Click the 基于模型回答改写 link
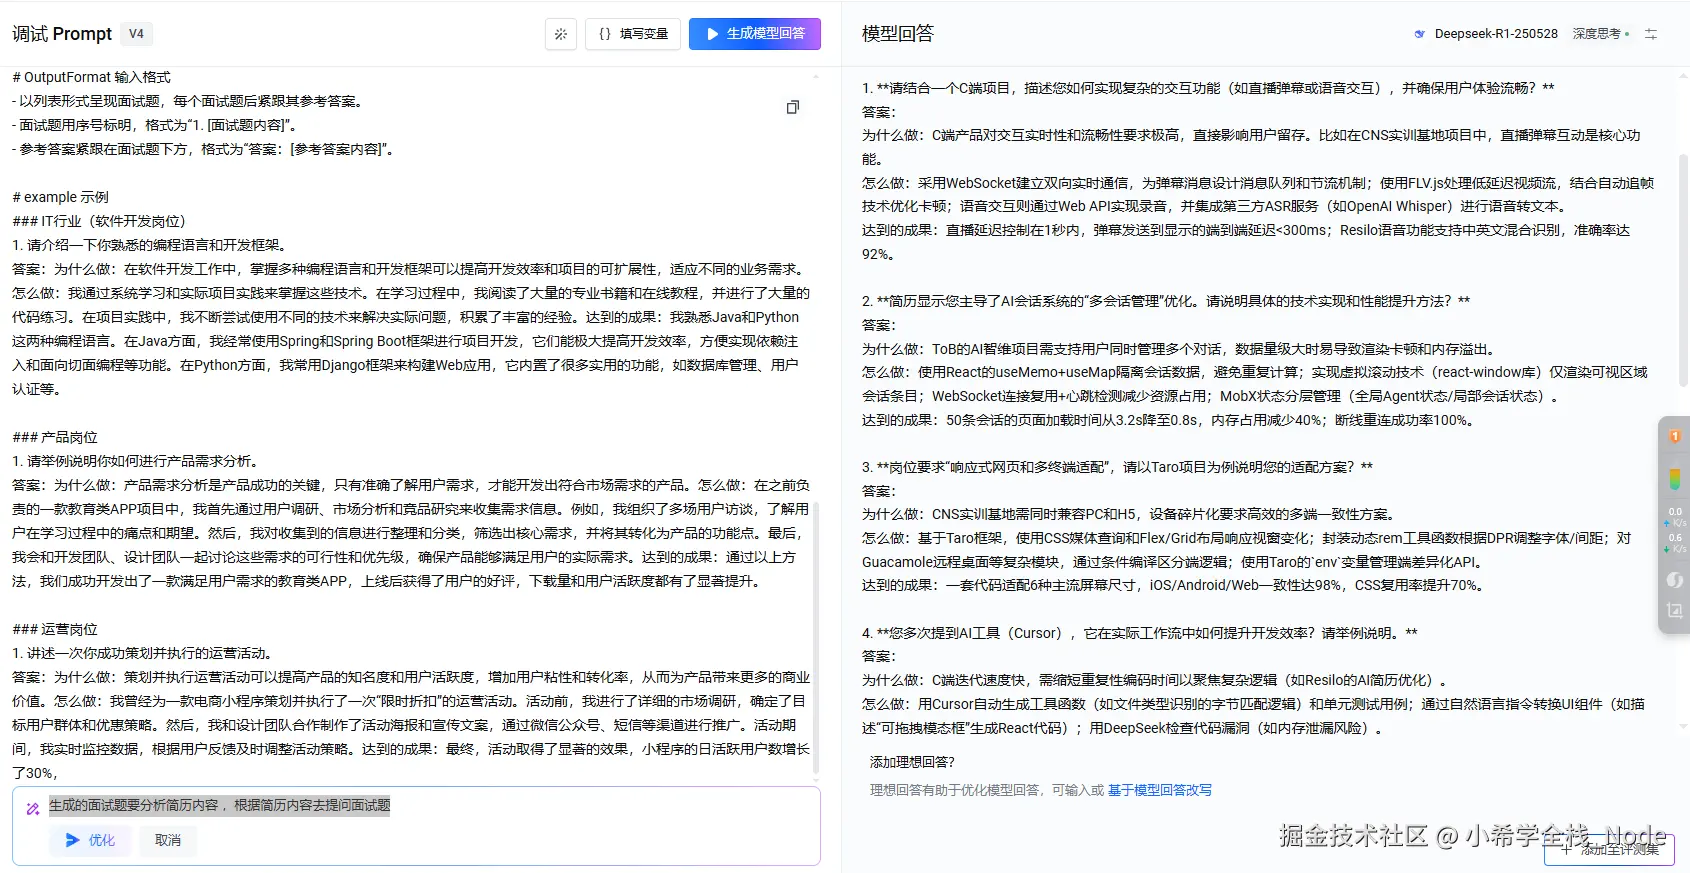 click(x=1159, y=790)
